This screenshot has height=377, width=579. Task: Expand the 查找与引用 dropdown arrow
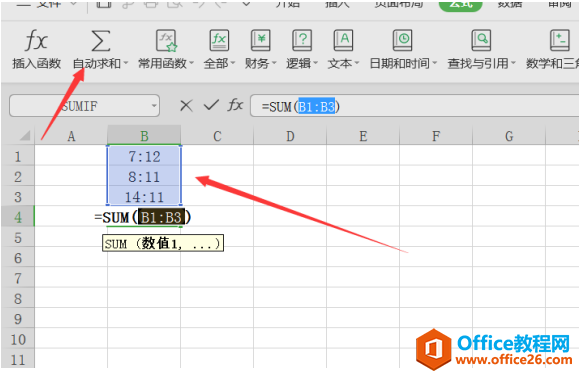pos(513,64)
